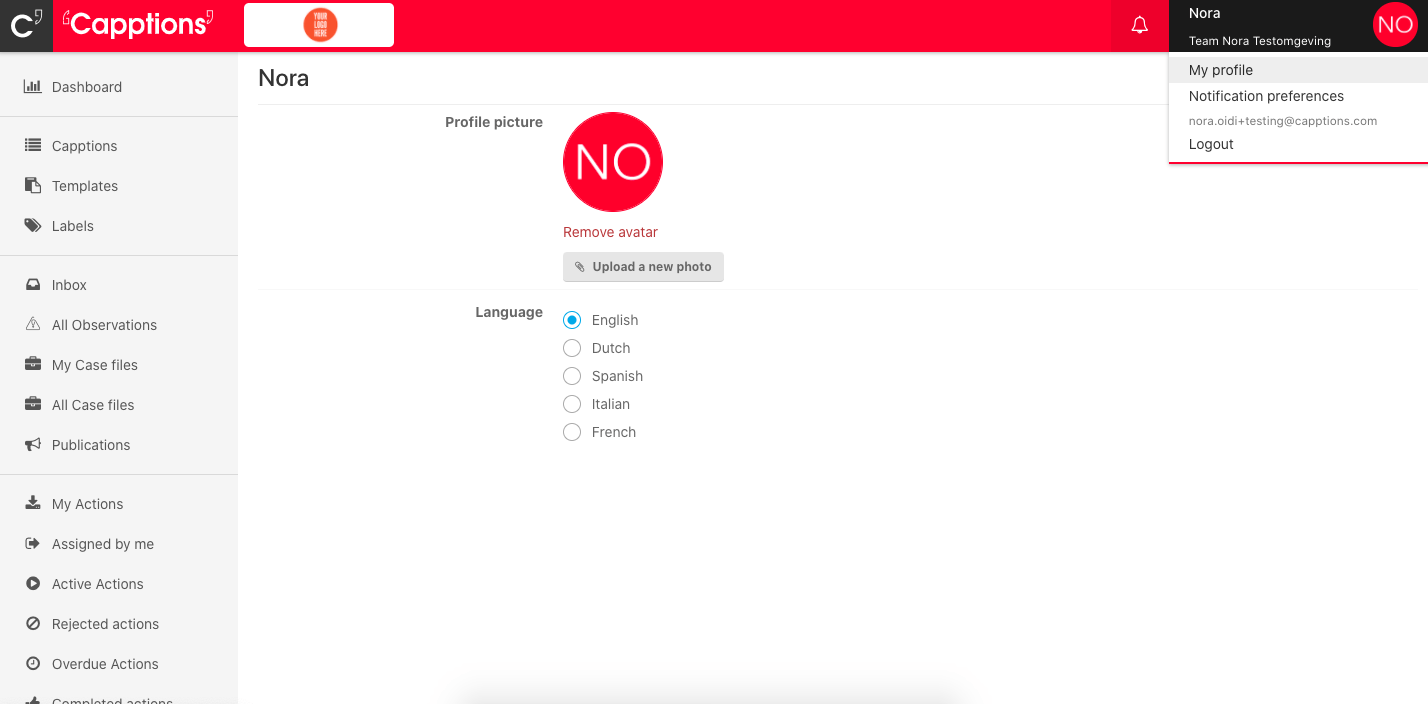Choose Spanish language option

(x=572, y=376)
